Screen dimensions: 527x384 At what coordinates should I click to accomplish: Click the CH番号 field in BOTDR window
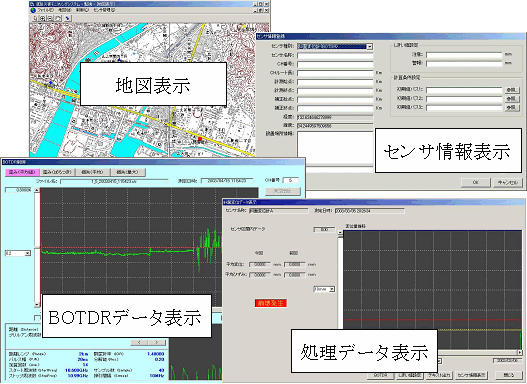point(290,180)
